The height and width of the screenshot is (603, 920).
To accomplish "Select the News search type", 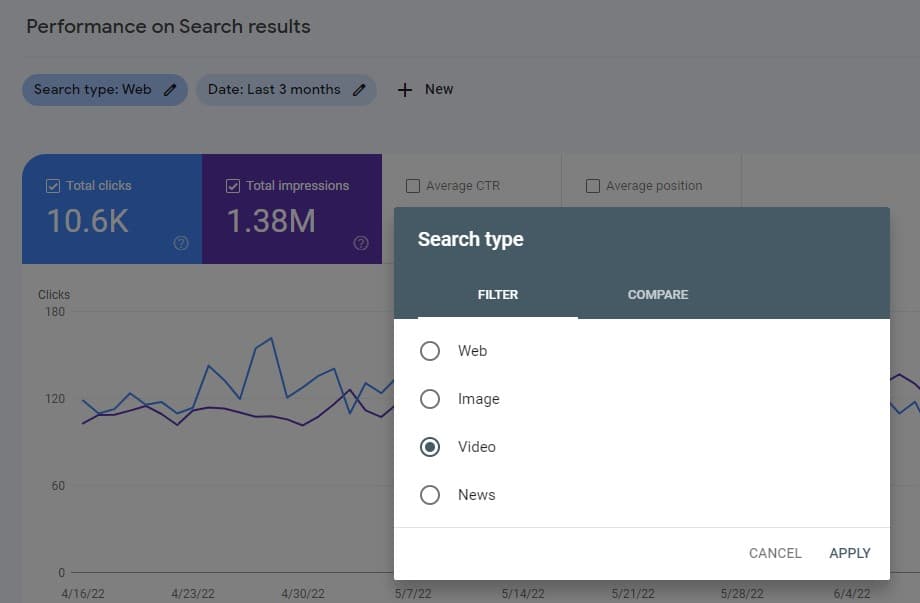I will point(430,494).
